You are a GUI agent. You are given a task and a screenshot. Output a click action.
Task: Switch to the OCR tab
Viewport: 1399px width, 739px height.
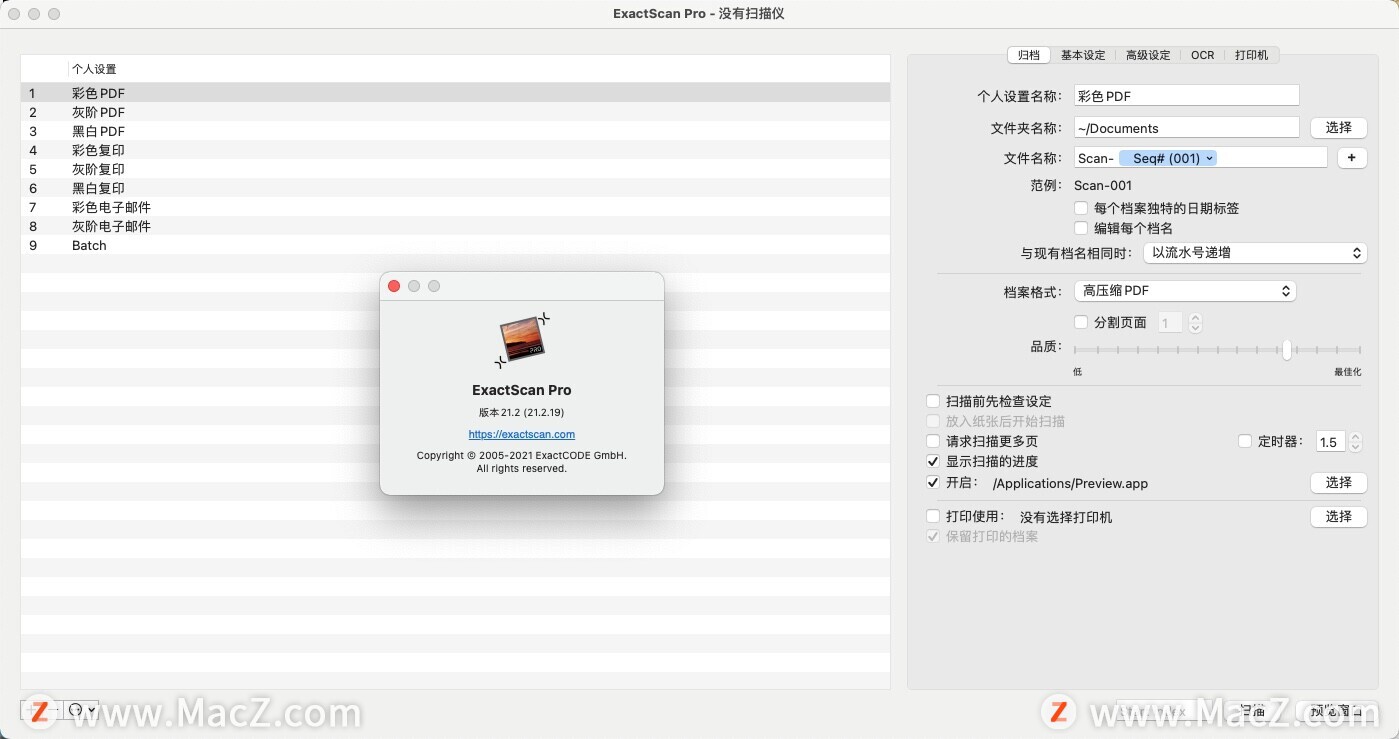(1203, 55)
